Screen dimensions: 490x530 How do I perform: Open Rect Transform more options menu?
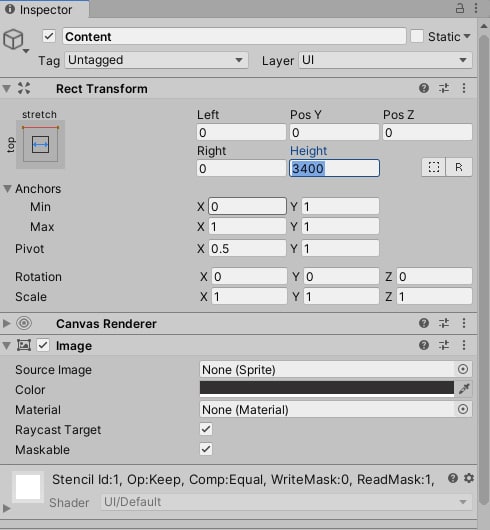tap(464, 88)
